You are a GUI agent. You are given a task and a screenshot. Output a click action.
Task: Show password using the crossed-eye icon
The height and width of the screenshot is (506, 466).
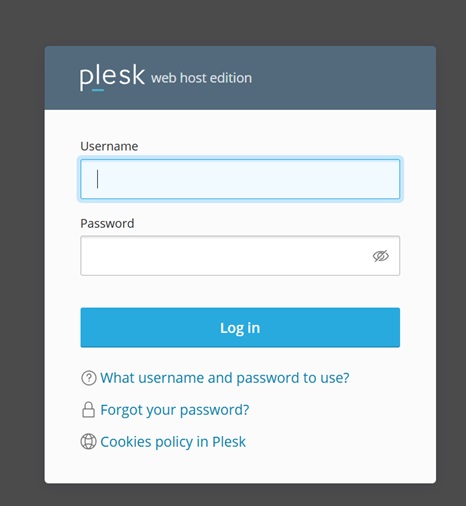(x=380, y=256)
